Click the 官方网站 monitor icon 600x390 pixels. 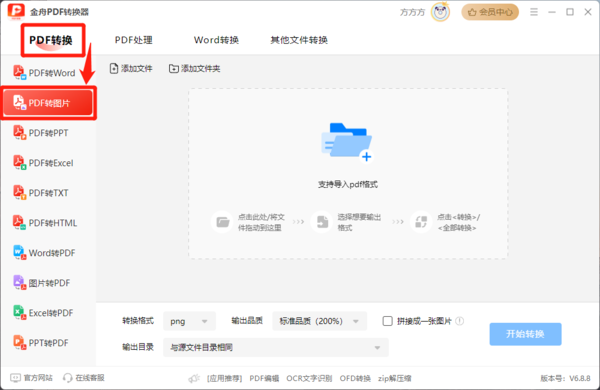pyautogui.click(x=15, y=378)
